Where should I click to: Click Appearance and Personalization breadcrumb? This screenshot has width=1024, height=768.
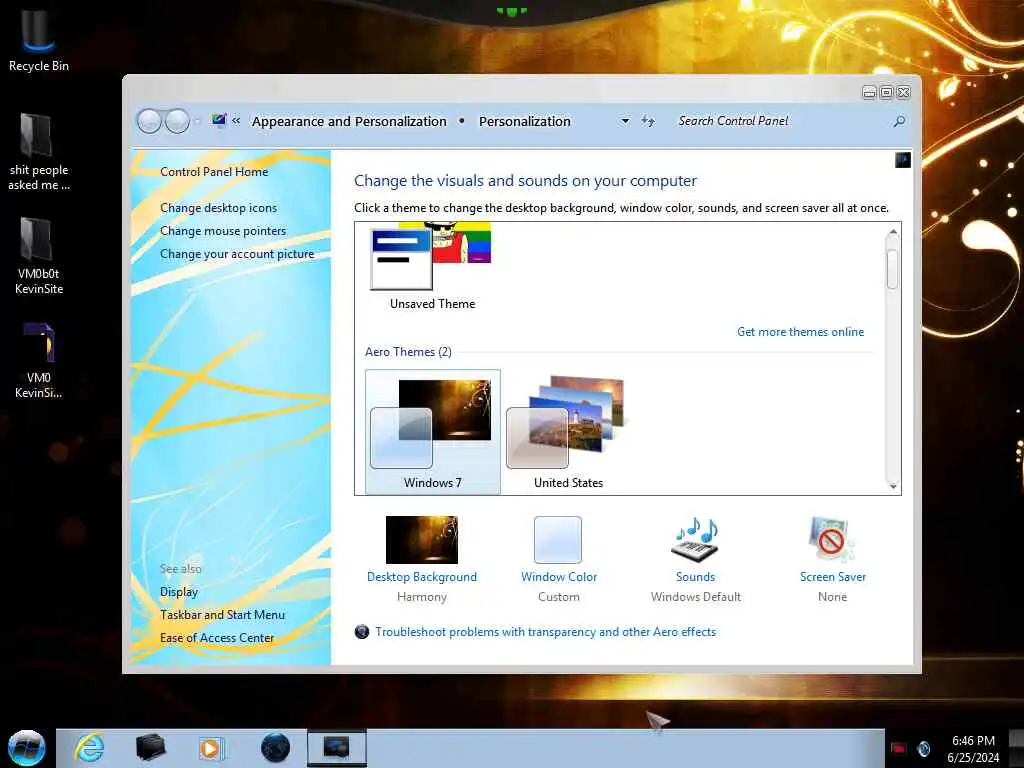[349, 121]
